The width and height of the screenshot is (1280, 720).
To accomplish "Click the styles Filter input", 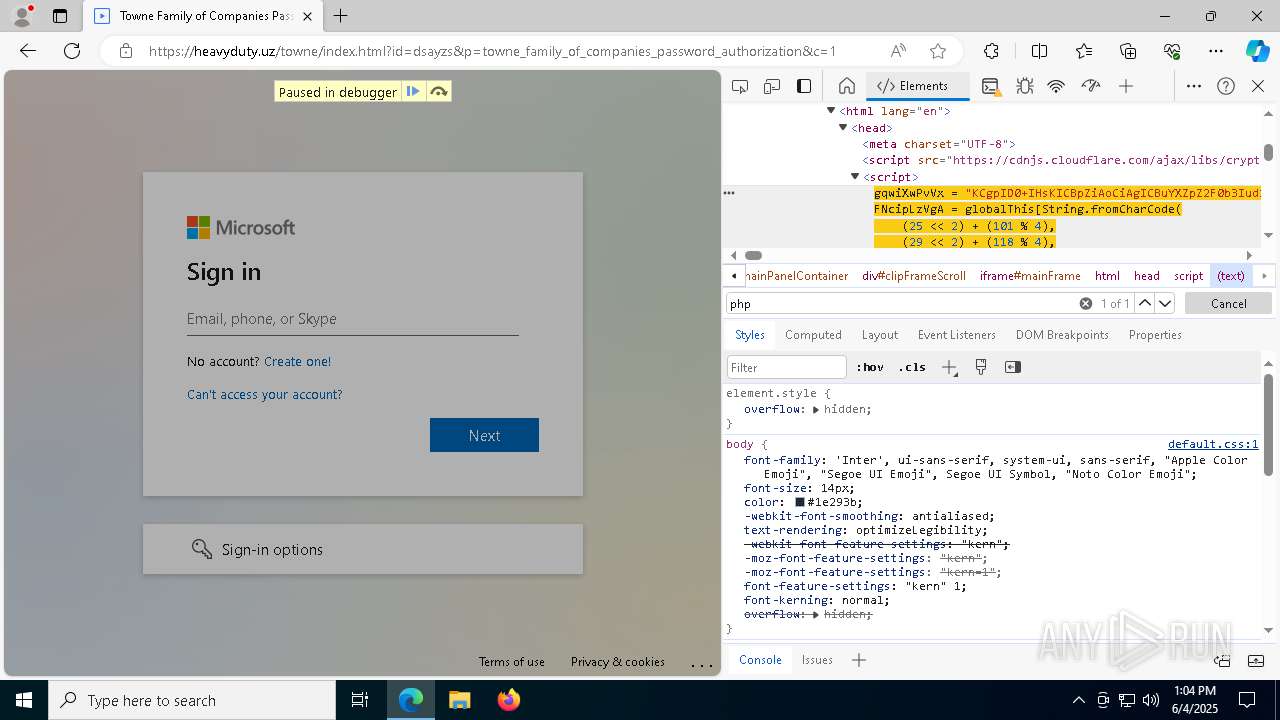I will [786, 367].
